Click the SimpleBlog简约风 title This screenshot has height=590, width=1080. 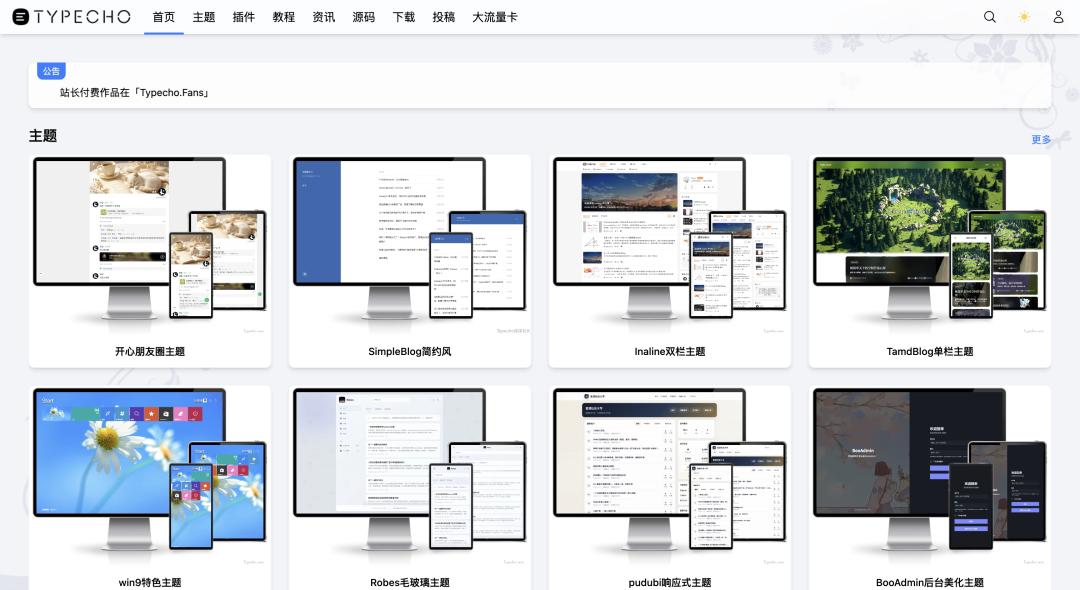(x=410, y=351)
